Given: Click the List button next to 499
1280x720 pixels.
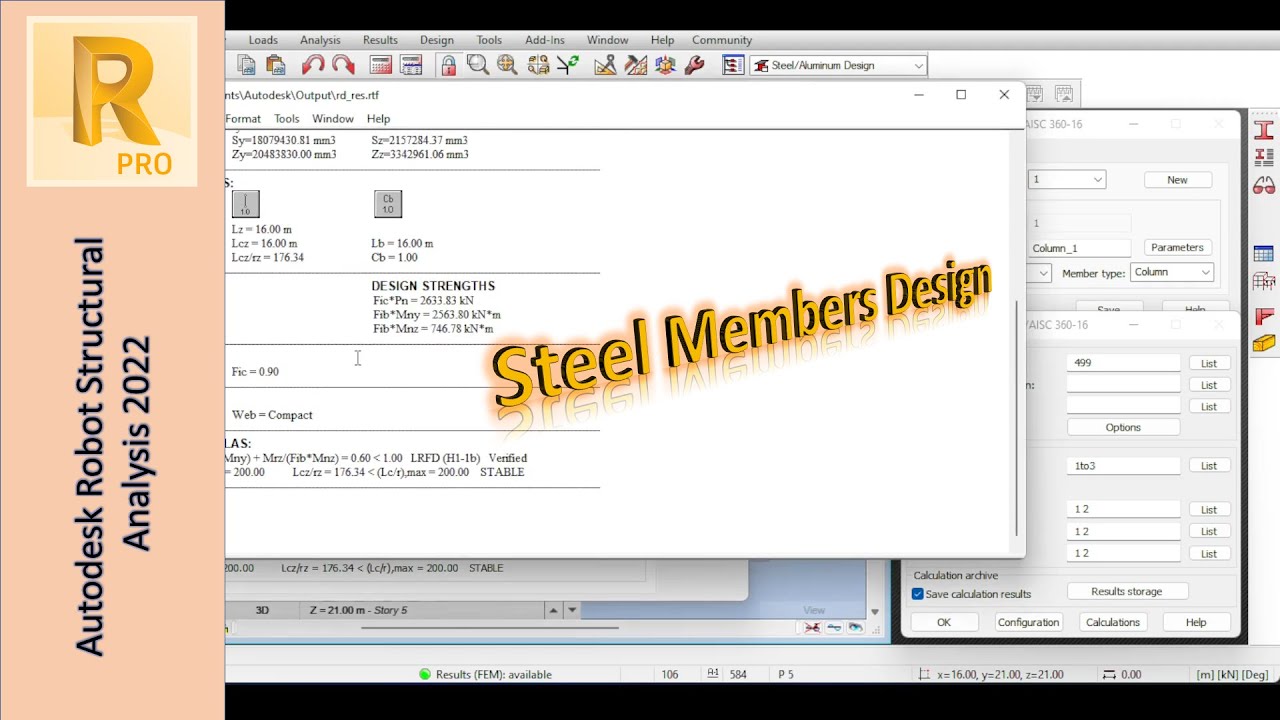Looking at the screenshot, I should pos(1209,363).
